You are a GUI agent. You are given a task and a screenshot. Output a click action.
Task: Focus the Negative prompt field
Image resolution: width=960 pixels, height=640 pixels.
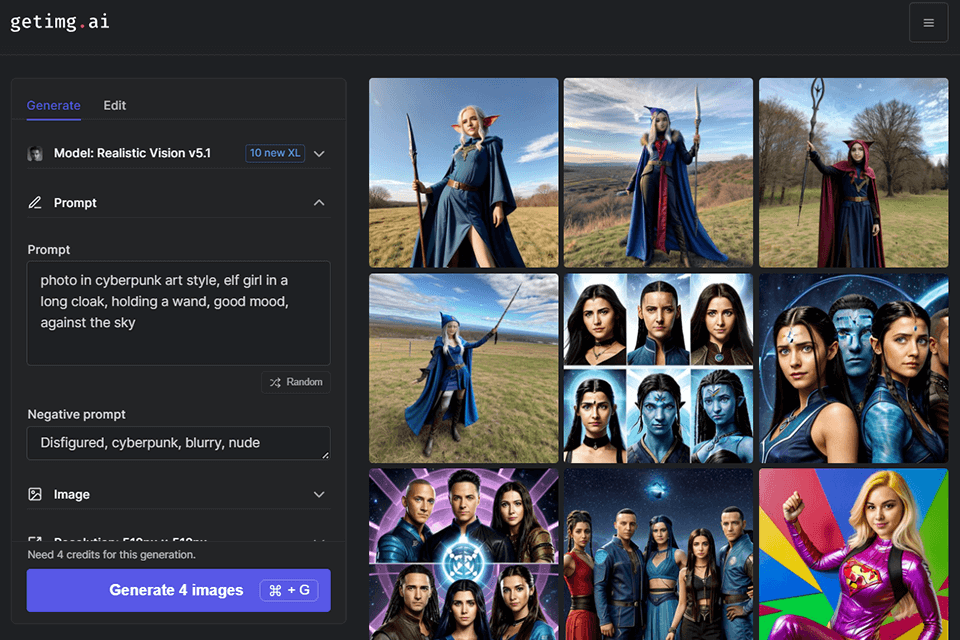tap(178, 443)
